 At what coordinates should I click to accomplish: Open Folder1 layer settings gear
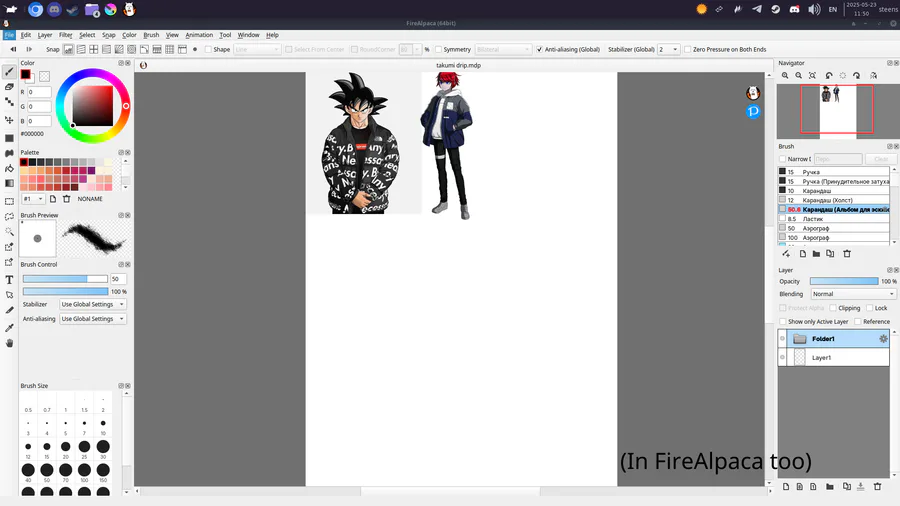883,339
